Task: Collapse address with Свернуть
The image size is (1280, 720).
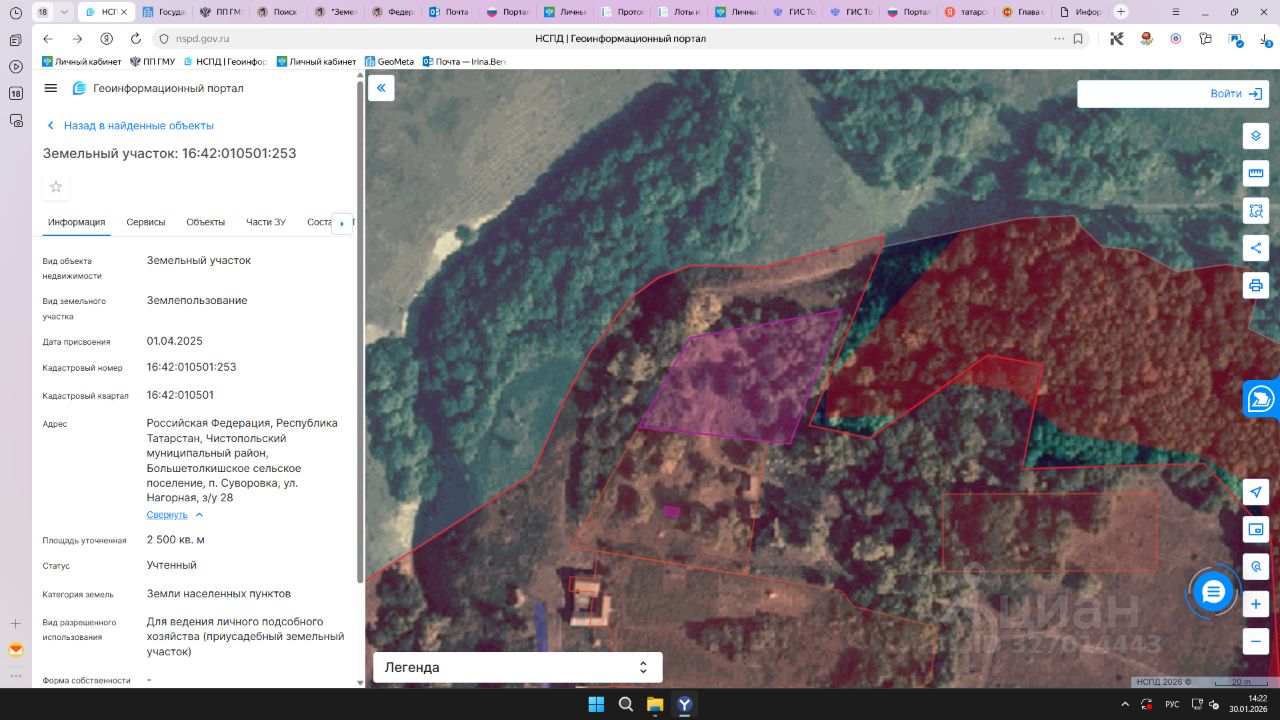Action: (167, 514)
